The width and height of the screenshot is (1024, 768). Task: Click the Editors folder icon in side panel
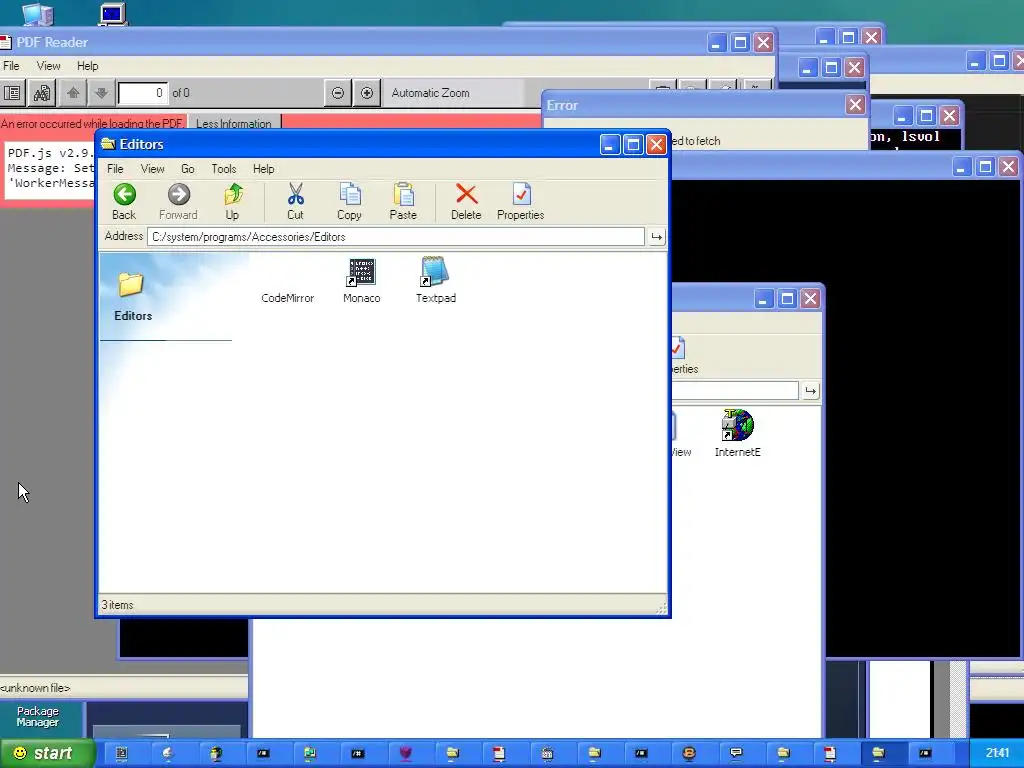coord(131,285)
